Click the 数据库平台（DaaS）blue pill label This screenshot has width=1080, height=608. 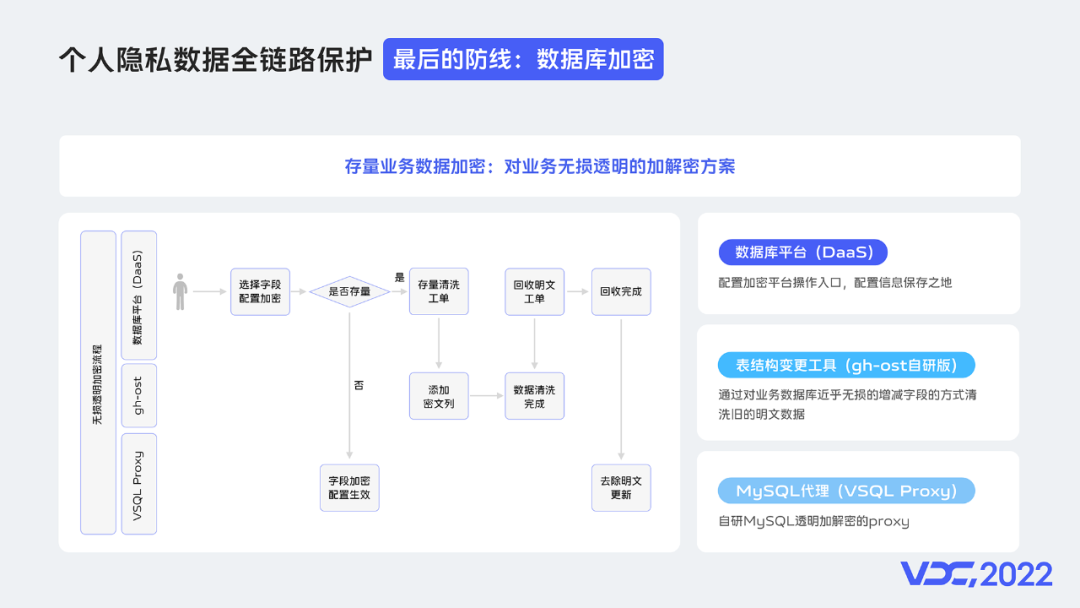click(803, 252)
